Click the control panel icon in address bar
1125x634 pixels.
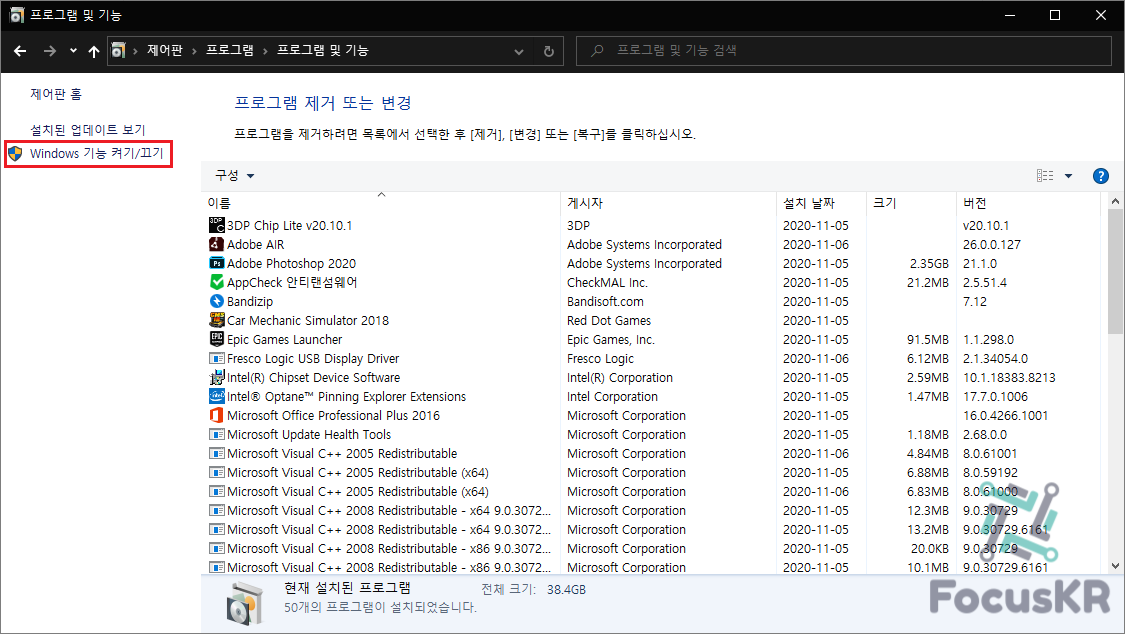click(119, 50)
